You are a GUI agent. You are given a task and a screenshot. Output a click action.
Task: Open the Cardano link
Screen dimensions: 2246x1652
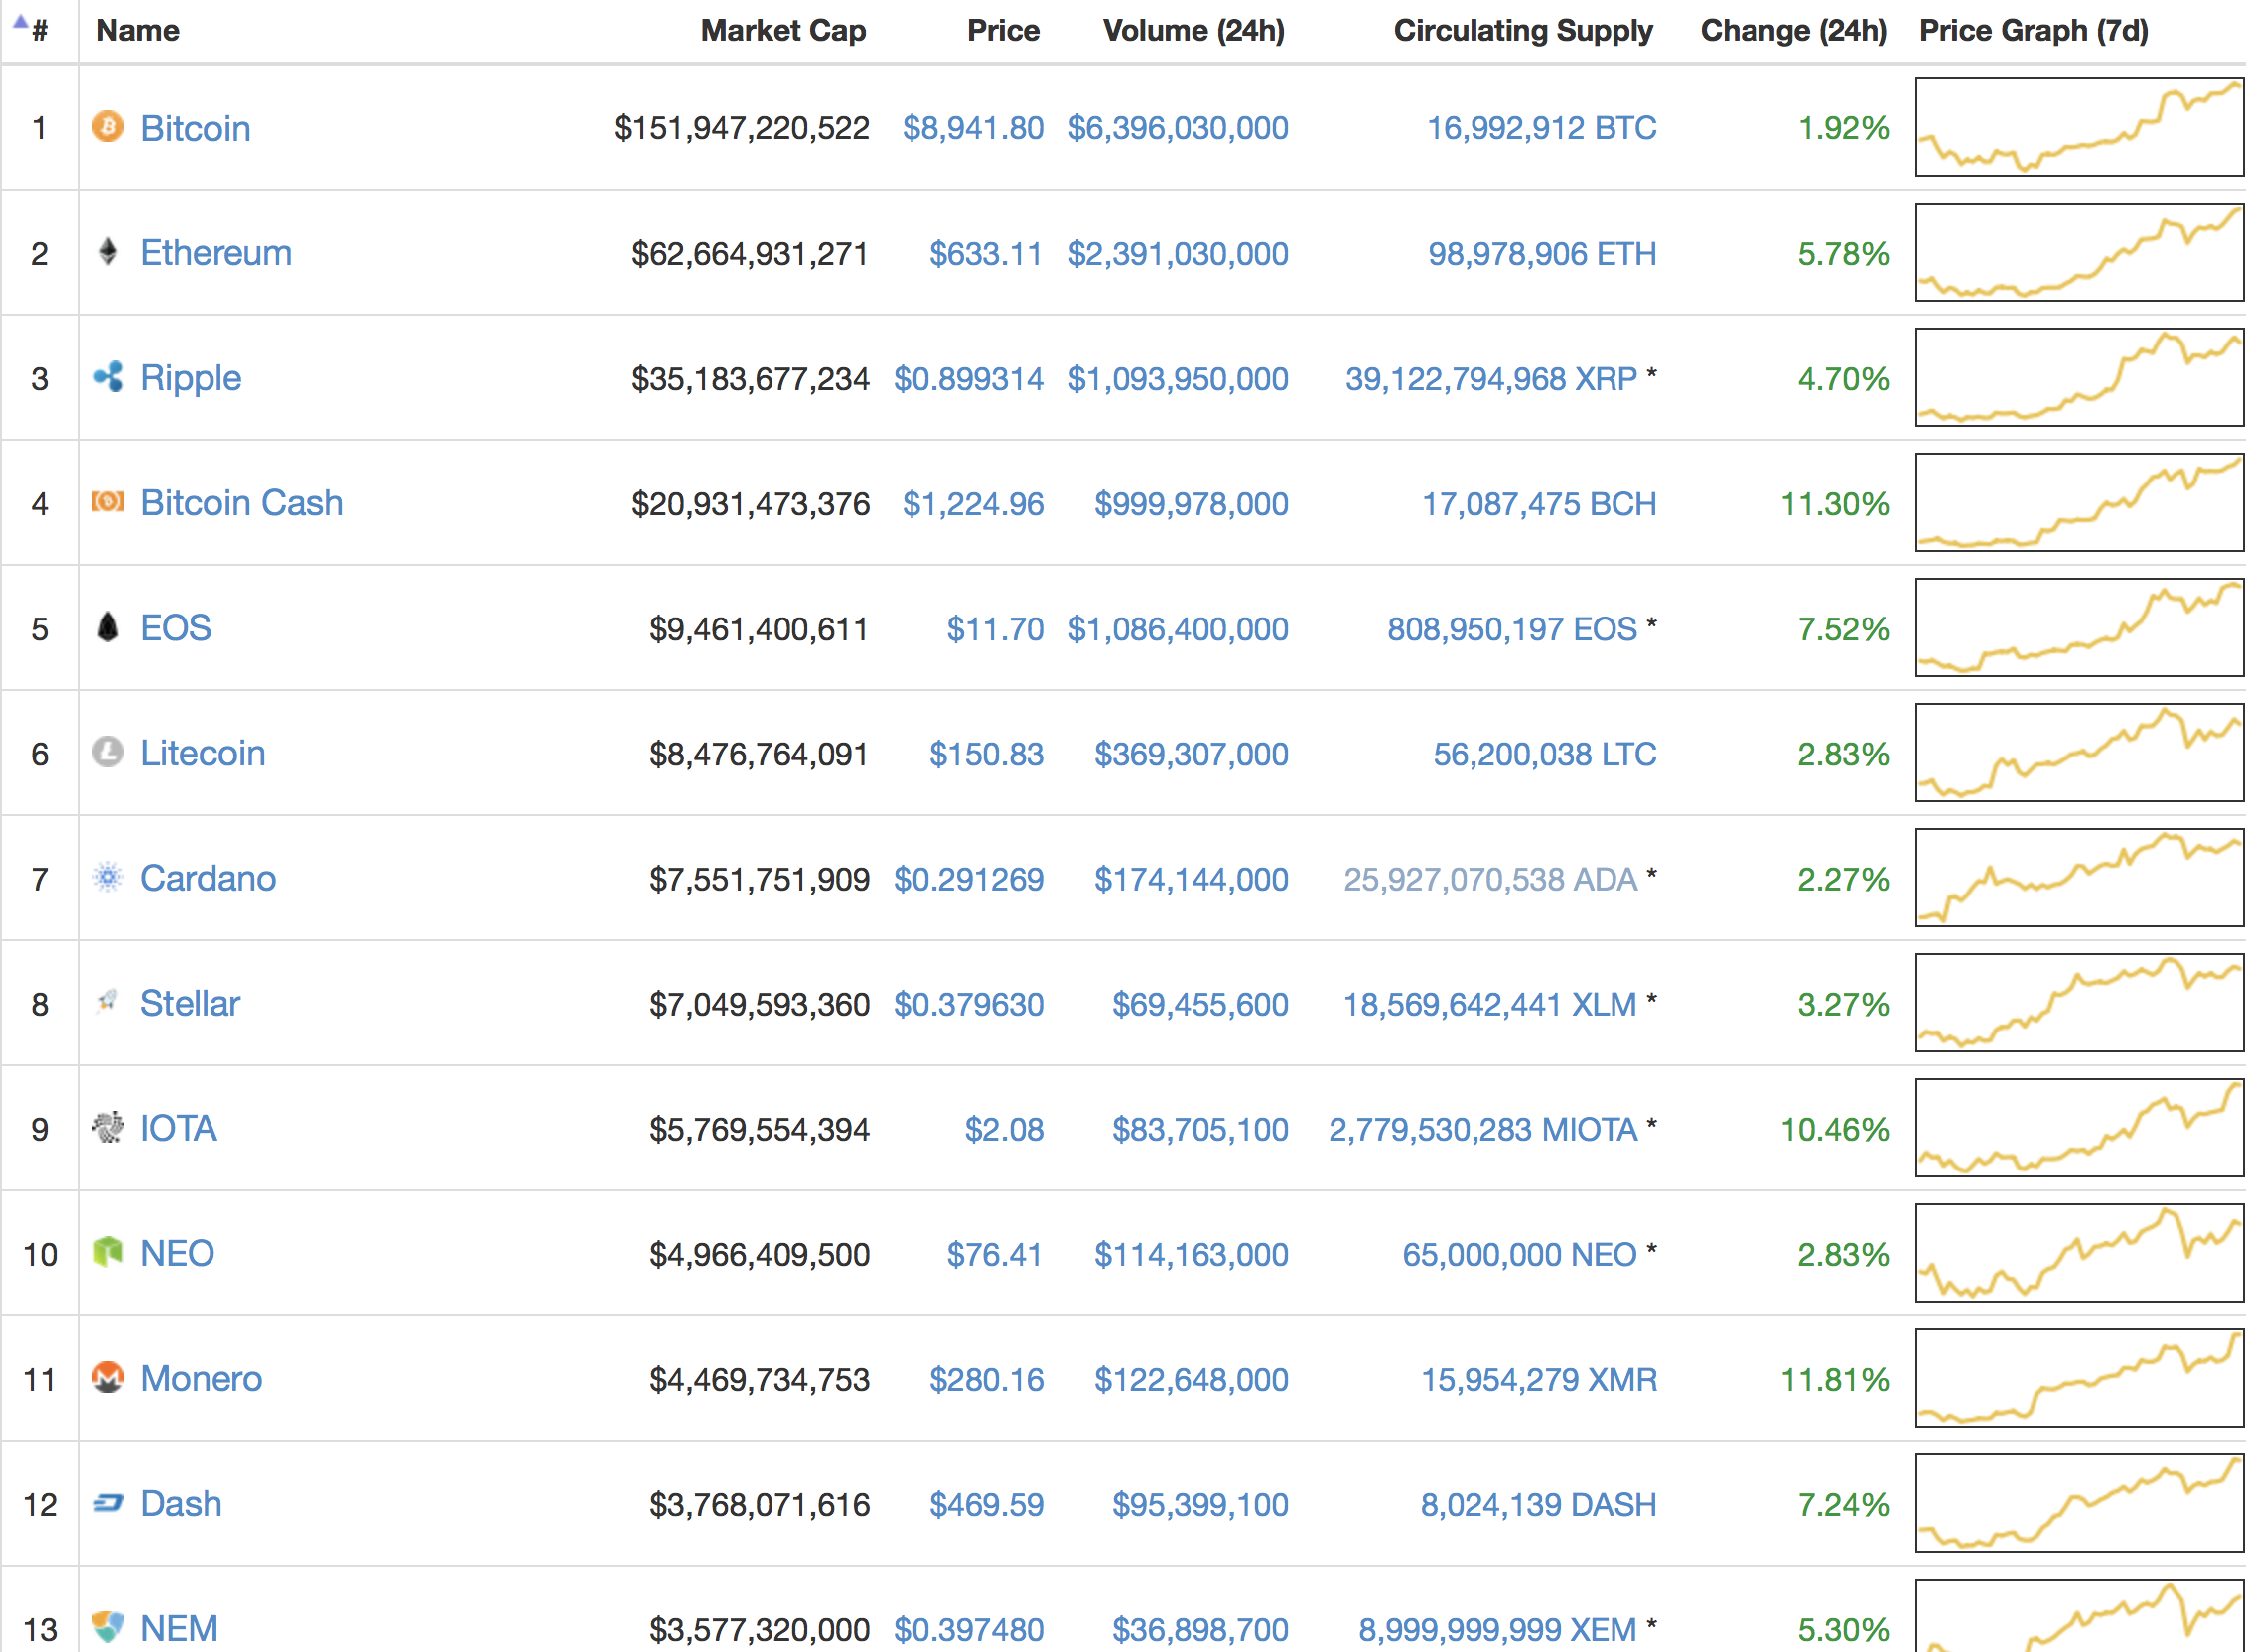pyautogui.click(x=208, y=878)
